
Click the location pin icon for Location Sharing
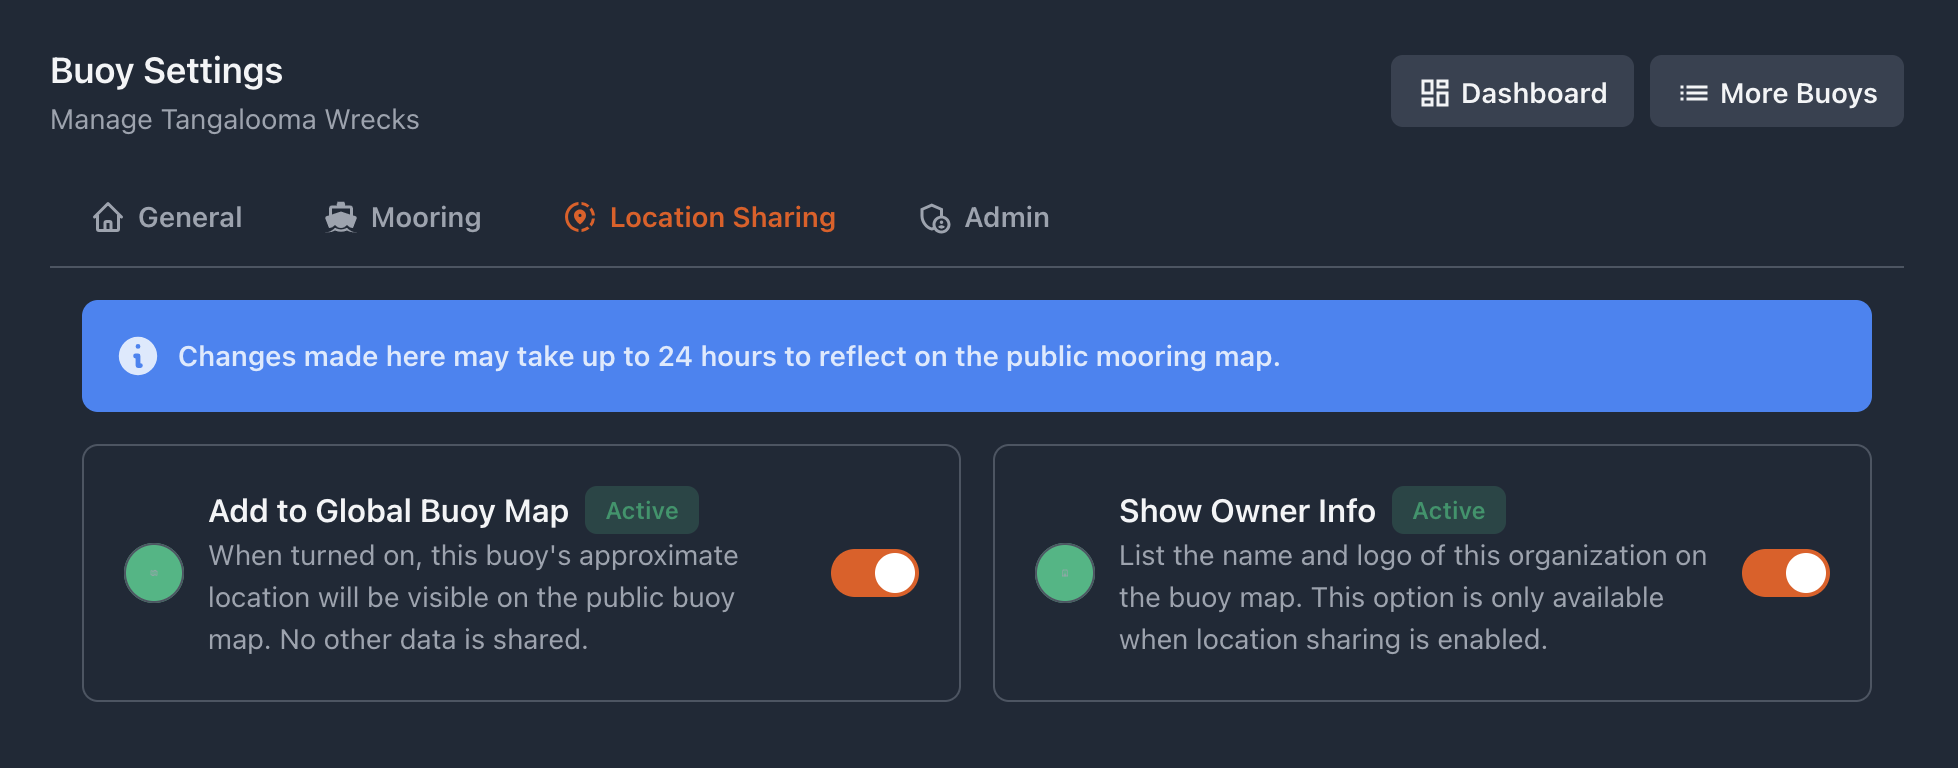[580, 217]
